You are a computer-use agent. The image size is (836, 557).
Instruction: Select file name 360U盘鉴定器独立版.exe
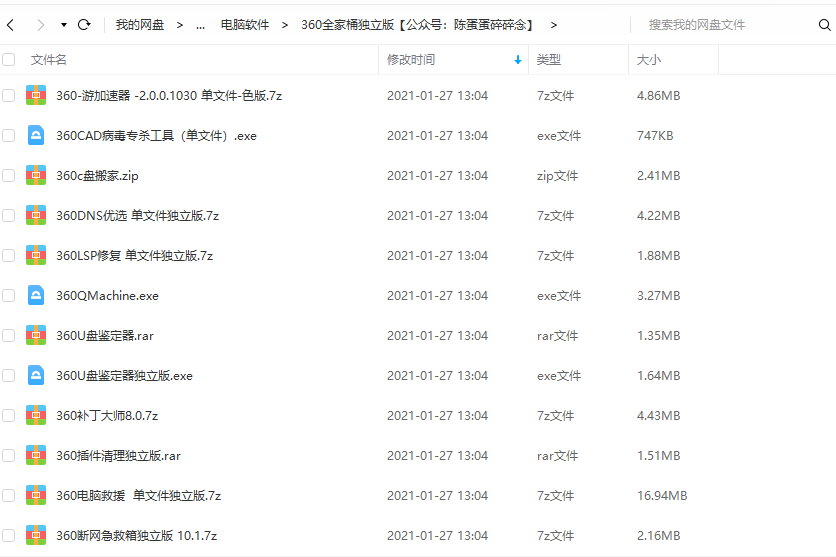tap(124, 375)
